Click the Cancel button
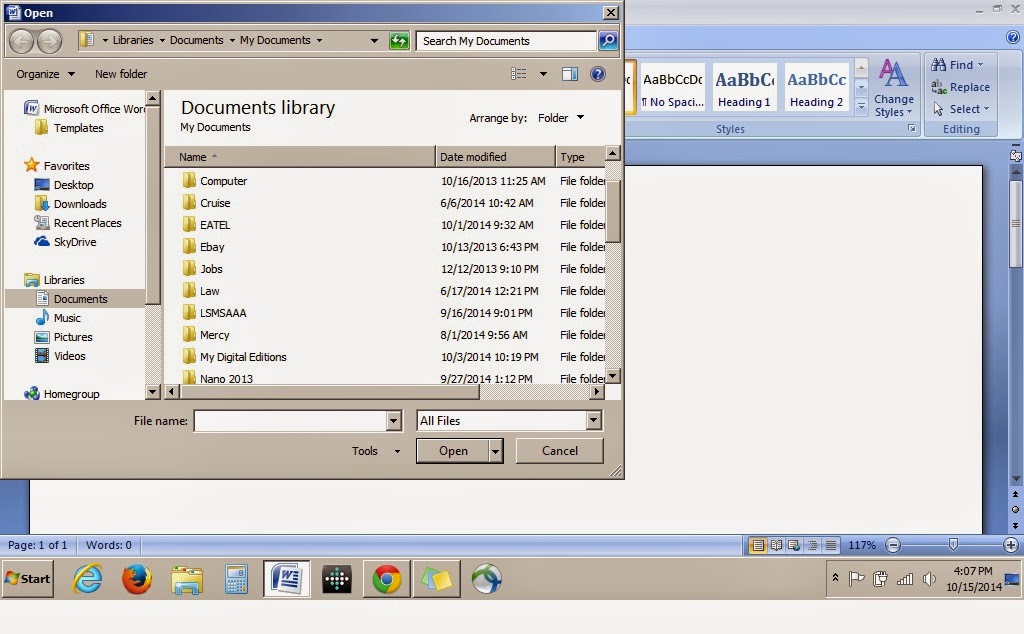 tap(560, 451)
